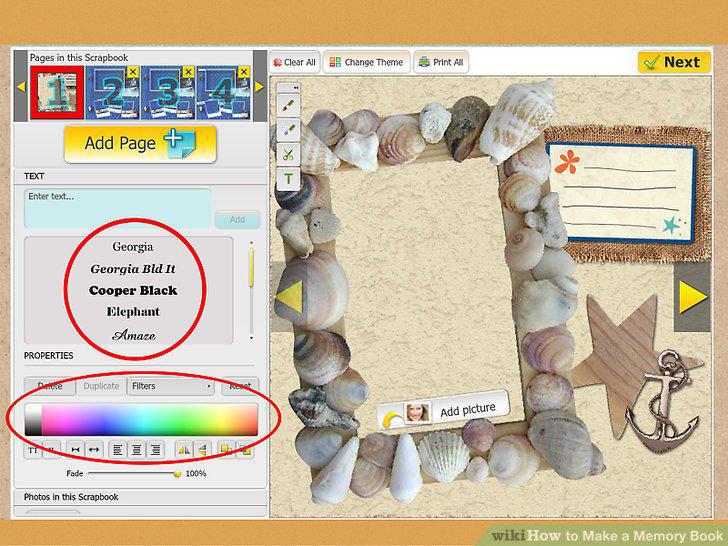Pick a magenta color from spectrum bar
Image resolution: width=728 pixels, height=546 pixels.
60,419
